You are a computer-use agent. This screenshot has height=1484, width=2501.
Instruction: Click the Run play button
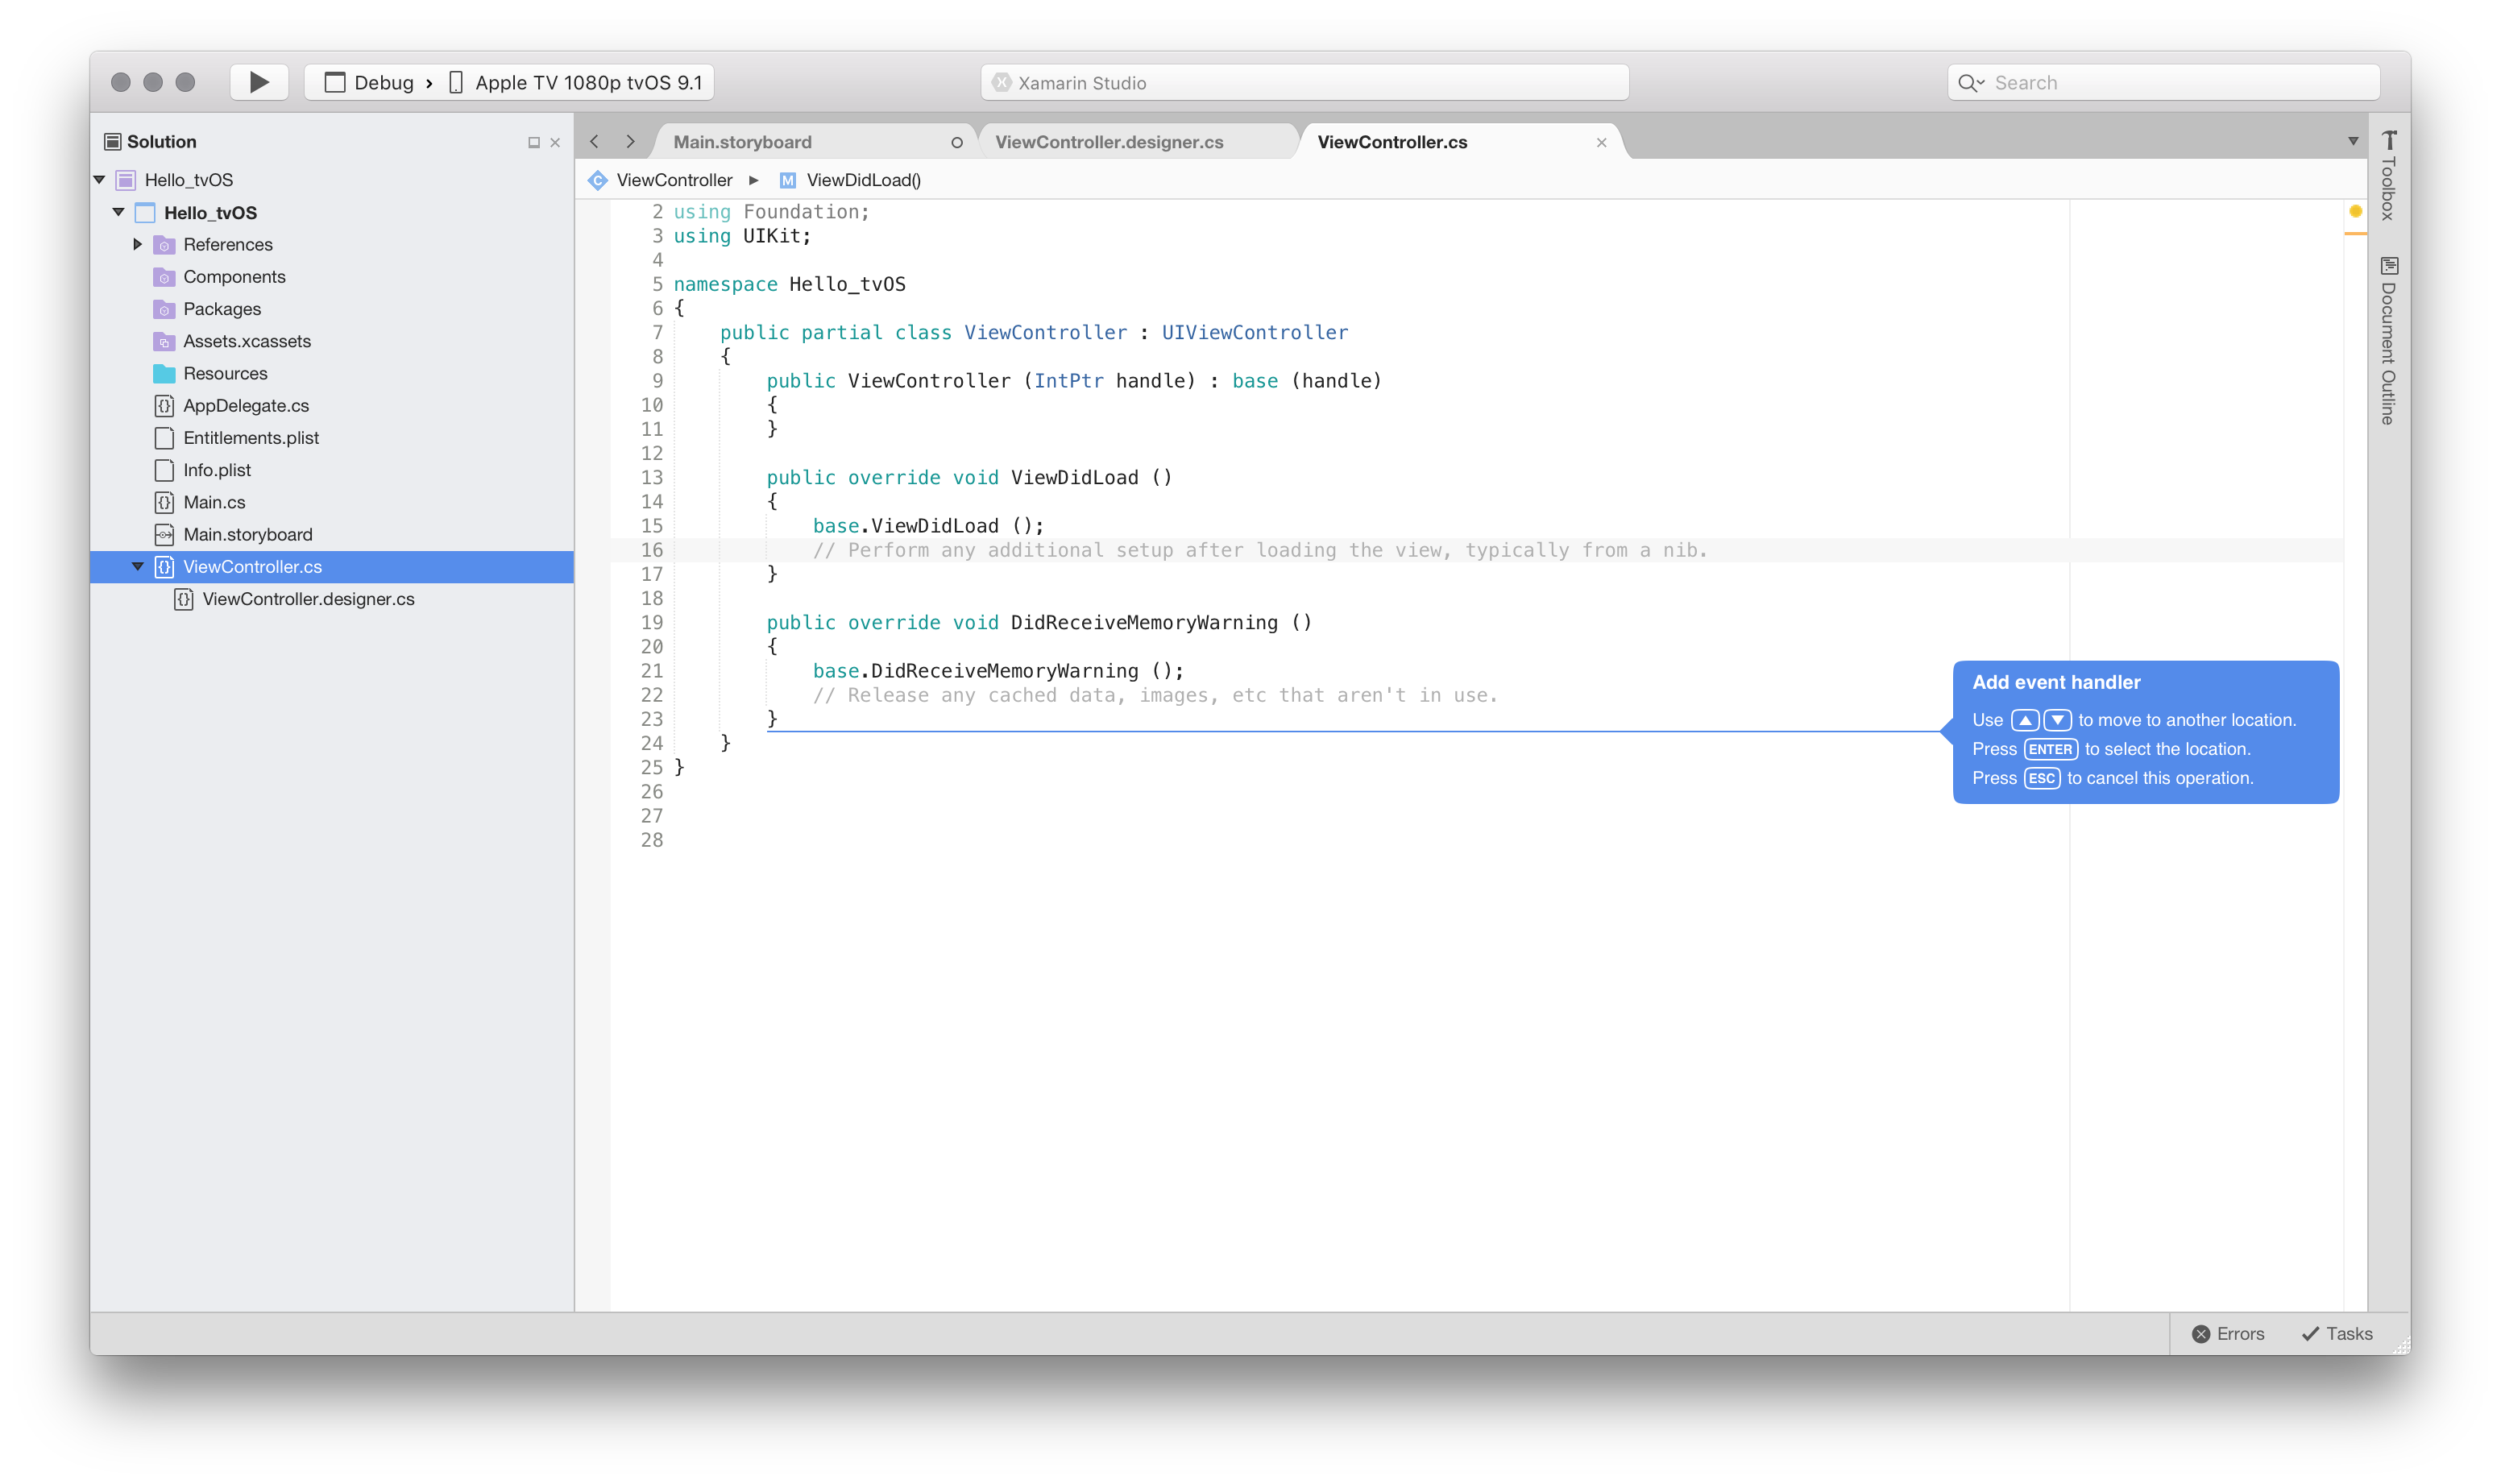259,82
